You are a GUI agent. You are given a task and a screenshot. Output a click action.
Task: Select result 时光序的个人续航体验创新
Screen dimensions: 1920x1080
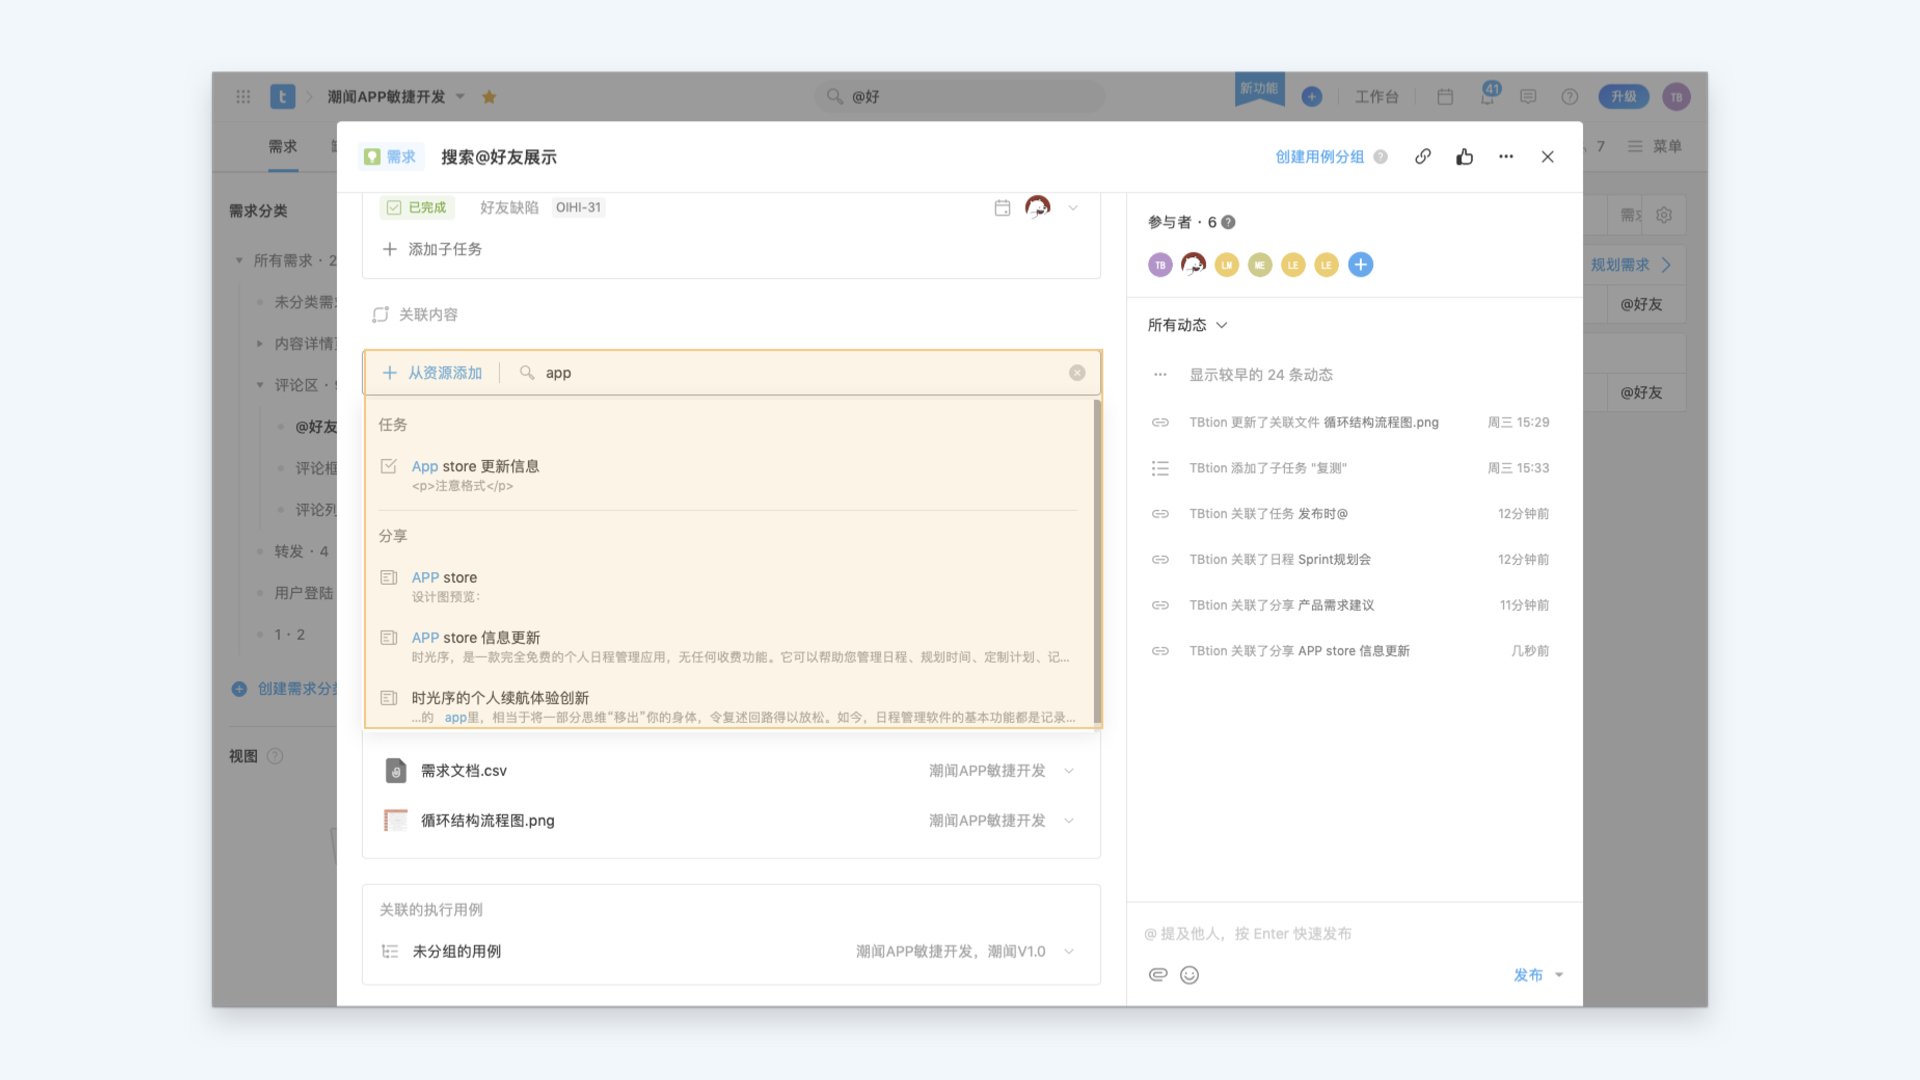[x=729, y=707]
